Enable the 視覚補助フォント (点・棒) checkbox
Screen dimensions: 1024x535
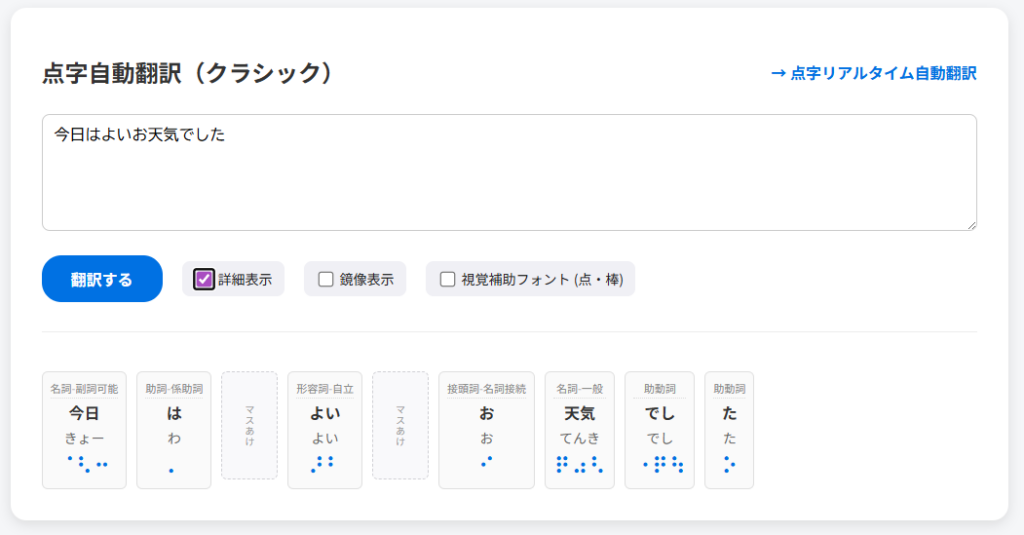coord(448,279)
